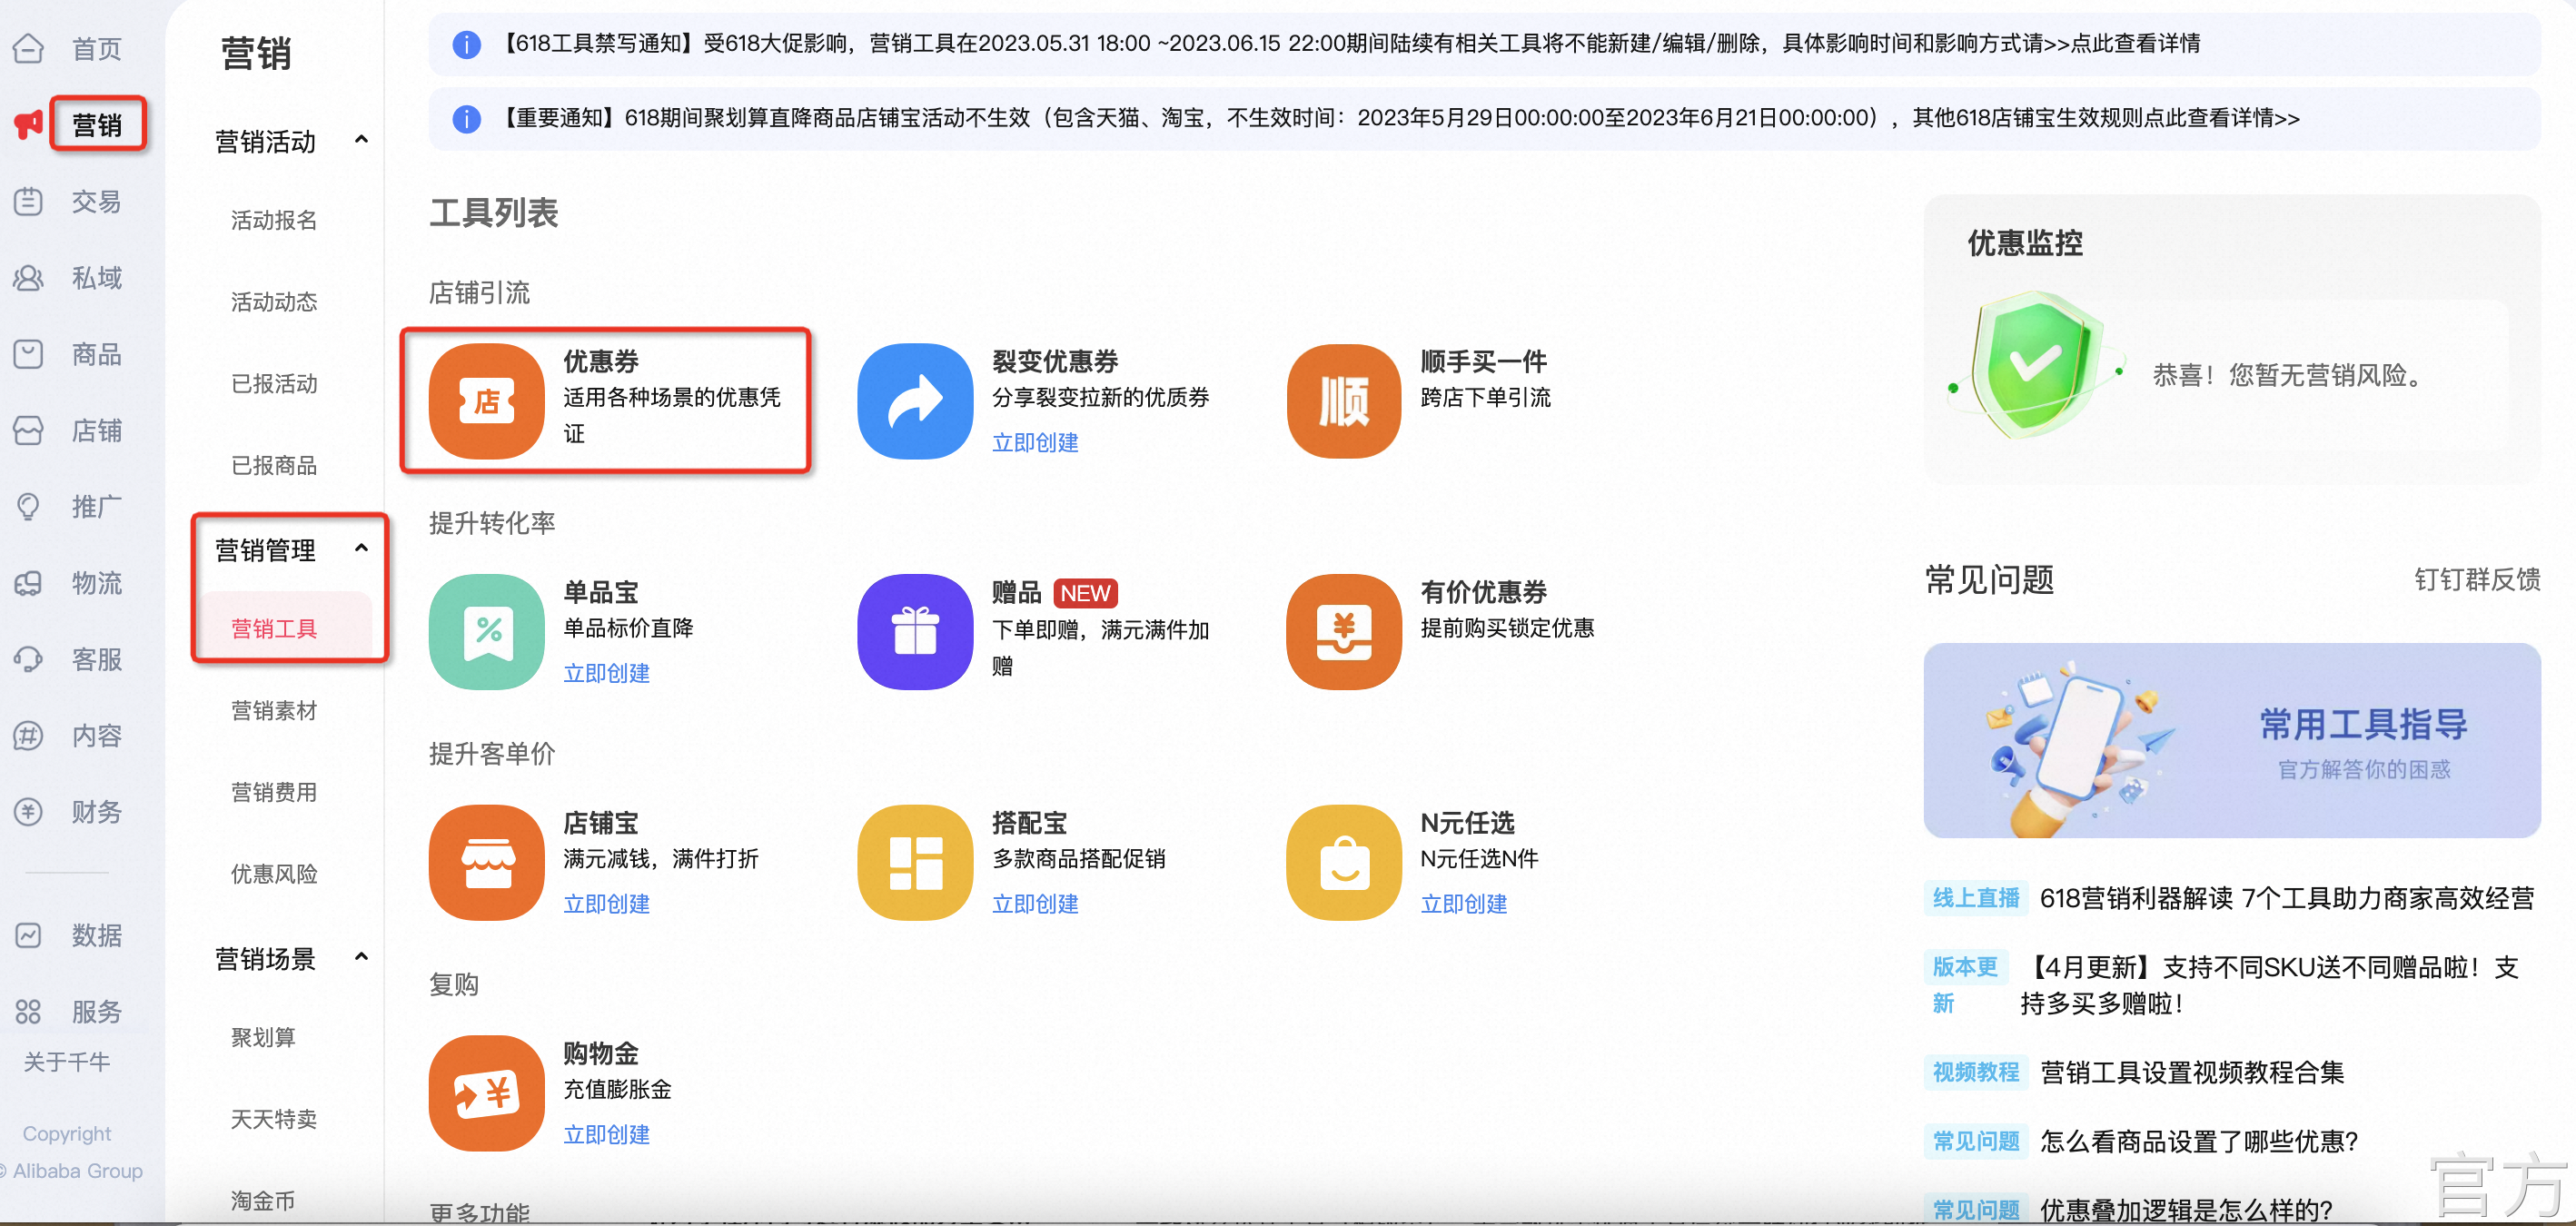The width and height of the screenshot is (2576, 1226).
Task: Click the 客服 headset icon
Action: tap(28, 659)
